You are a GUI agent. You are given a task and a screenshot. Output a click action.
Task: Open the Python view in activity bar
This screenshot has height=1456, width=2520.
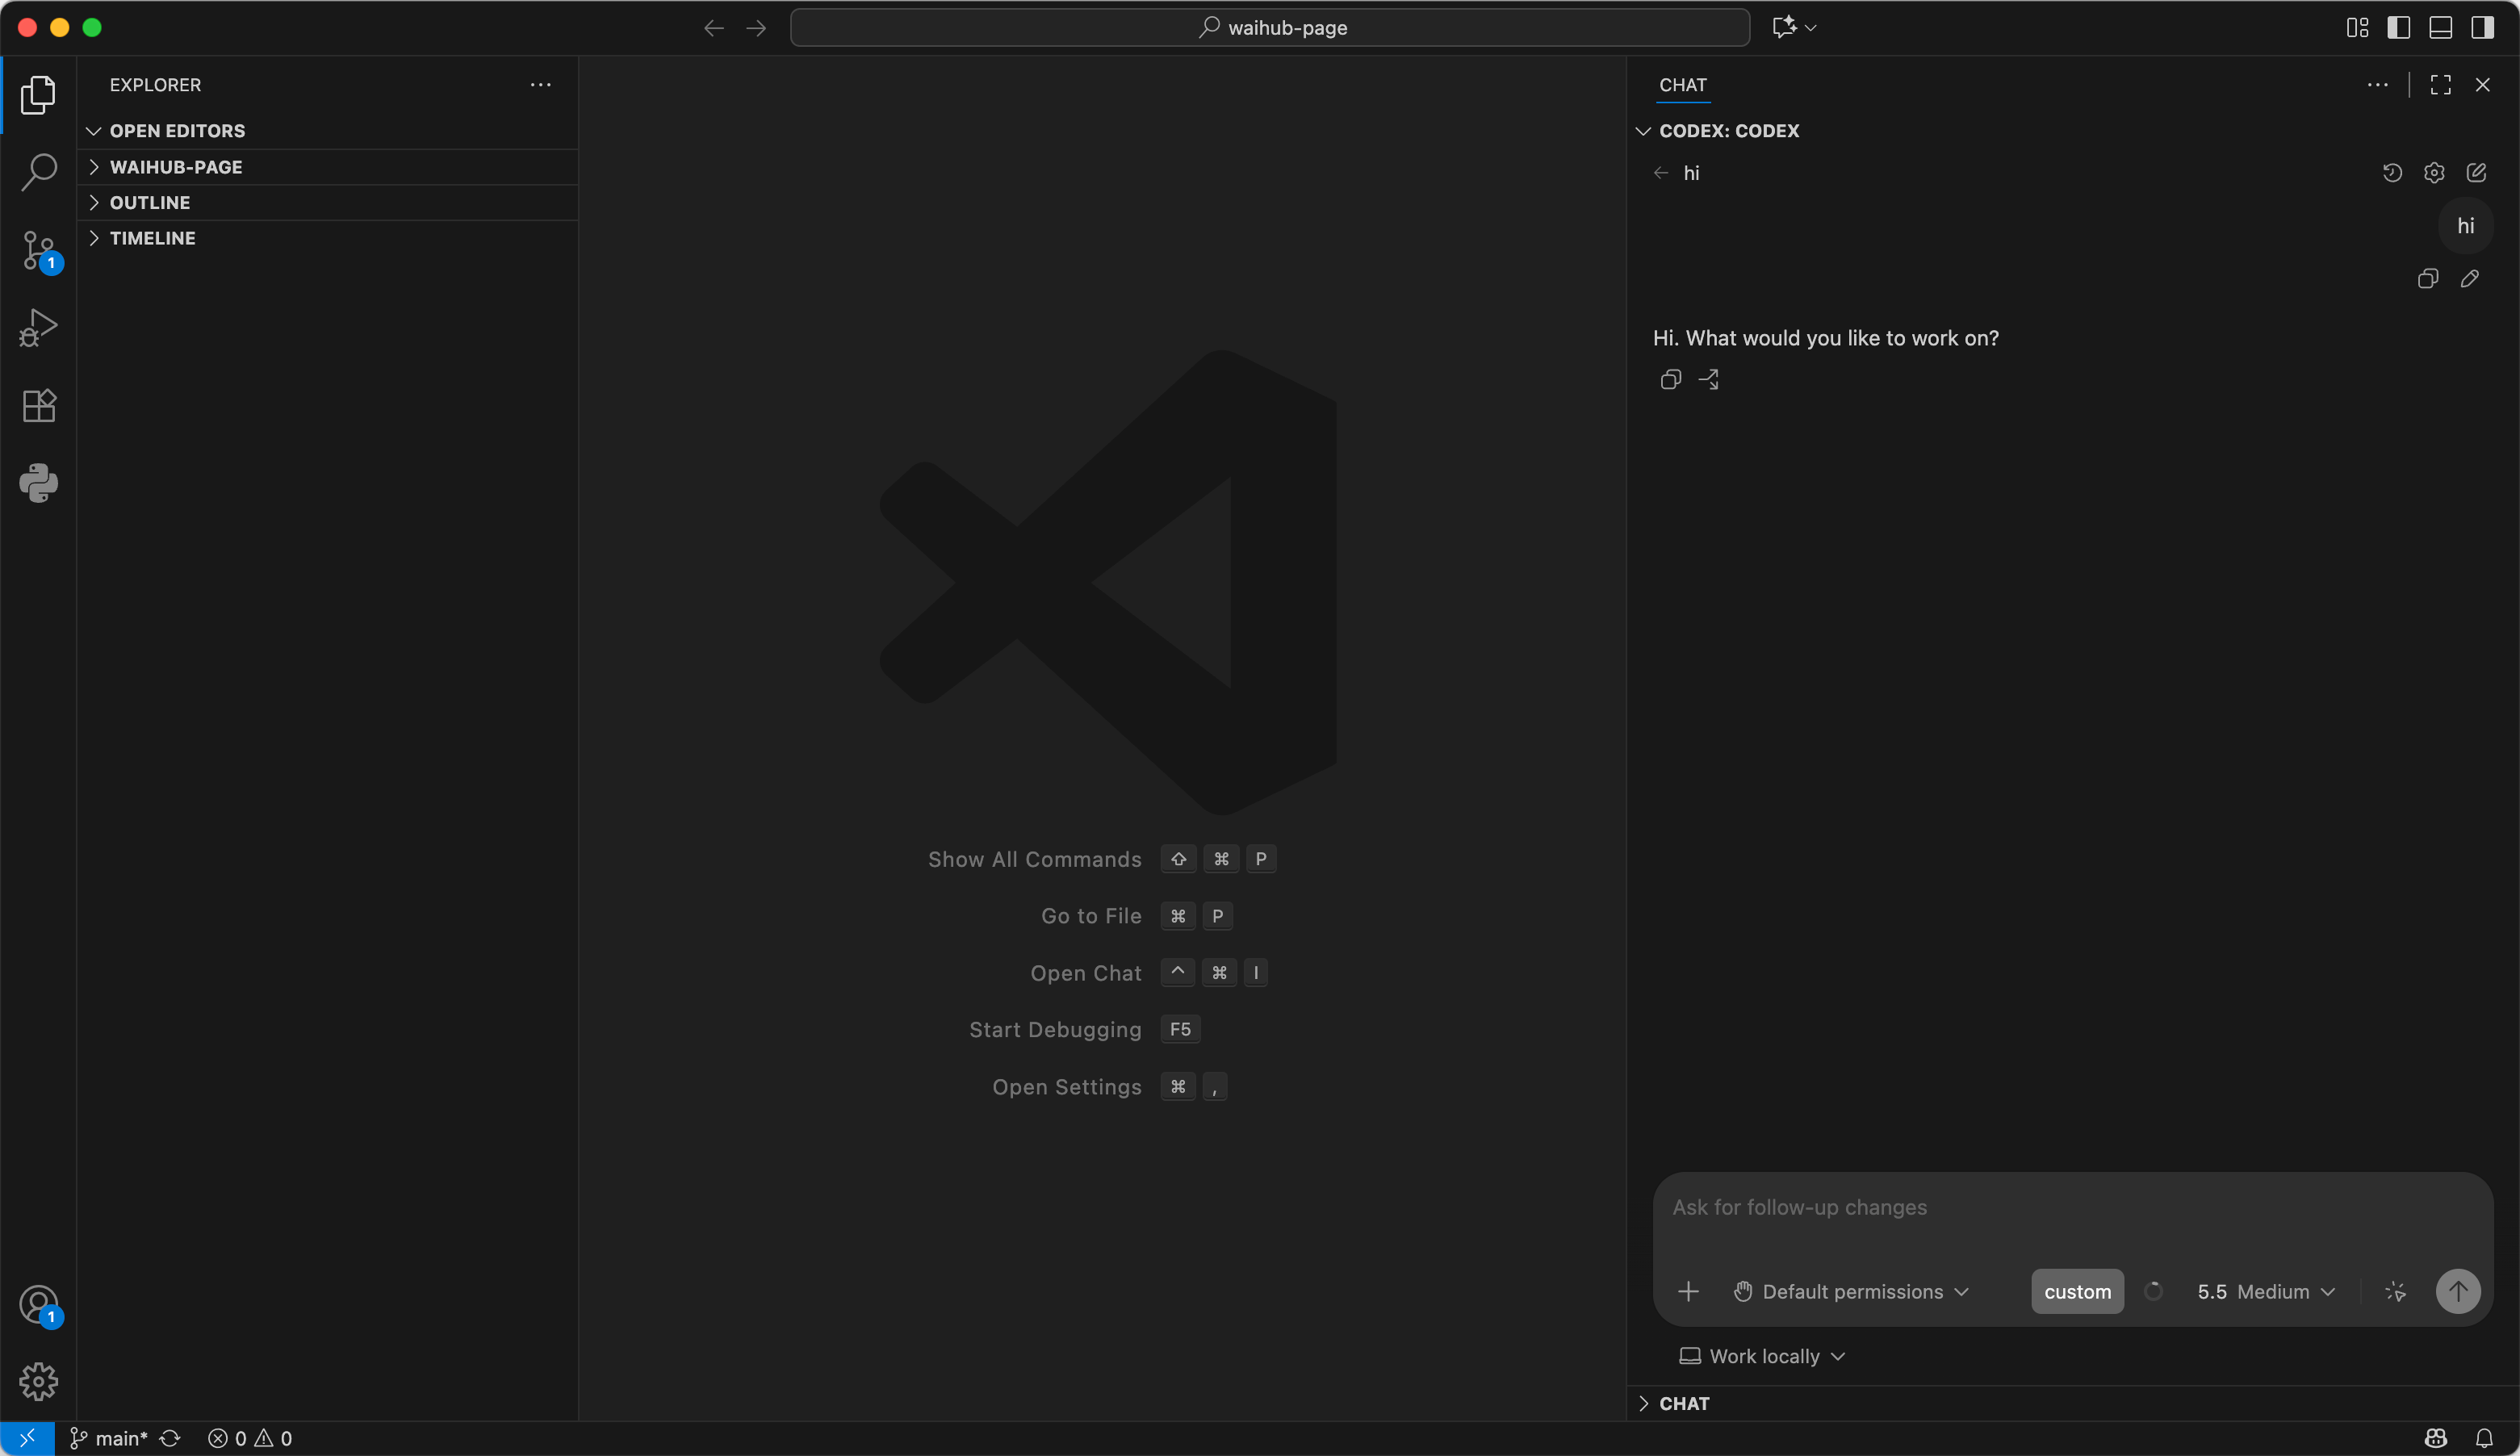[38, 483]
